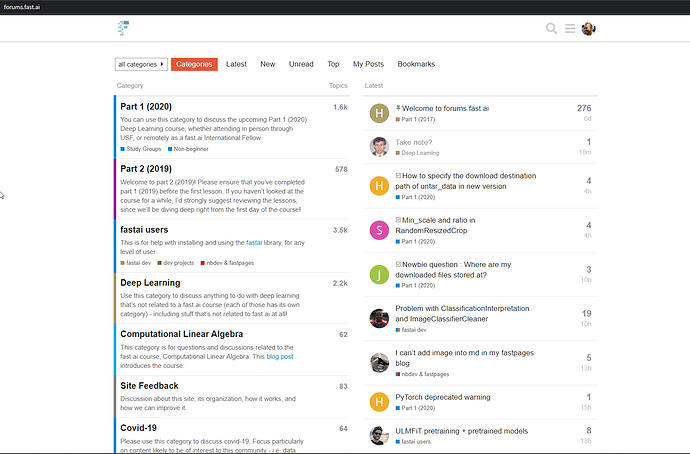Screen dimensions: 690x454
Task: Click the 1.6k topics count
Action: (x=340, y=107)
